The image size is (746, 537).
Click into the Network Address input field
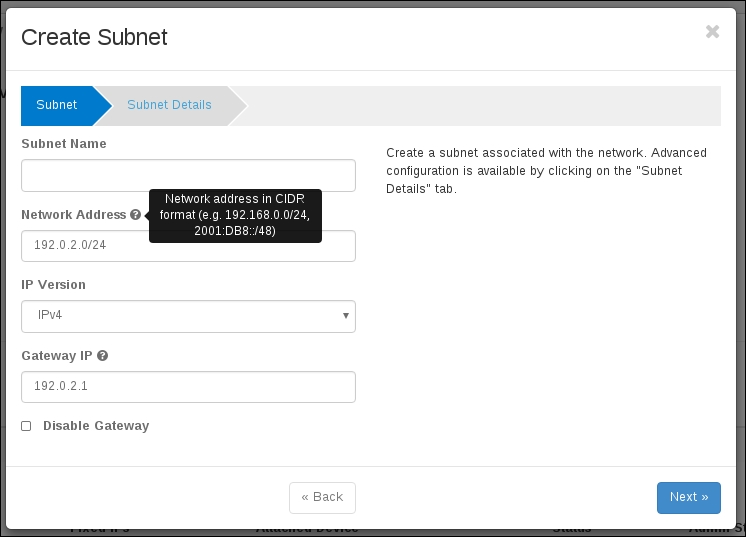[188, 247]
